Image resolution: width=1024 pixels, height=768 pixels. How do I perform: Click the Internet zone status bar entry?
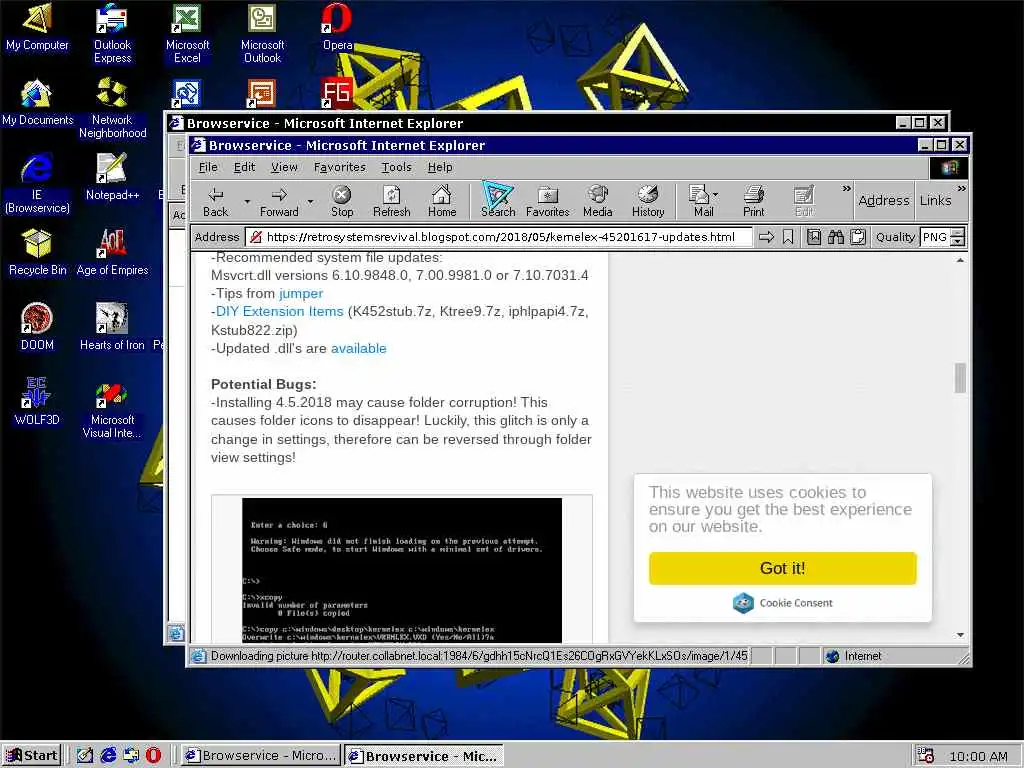coord(854,656)
